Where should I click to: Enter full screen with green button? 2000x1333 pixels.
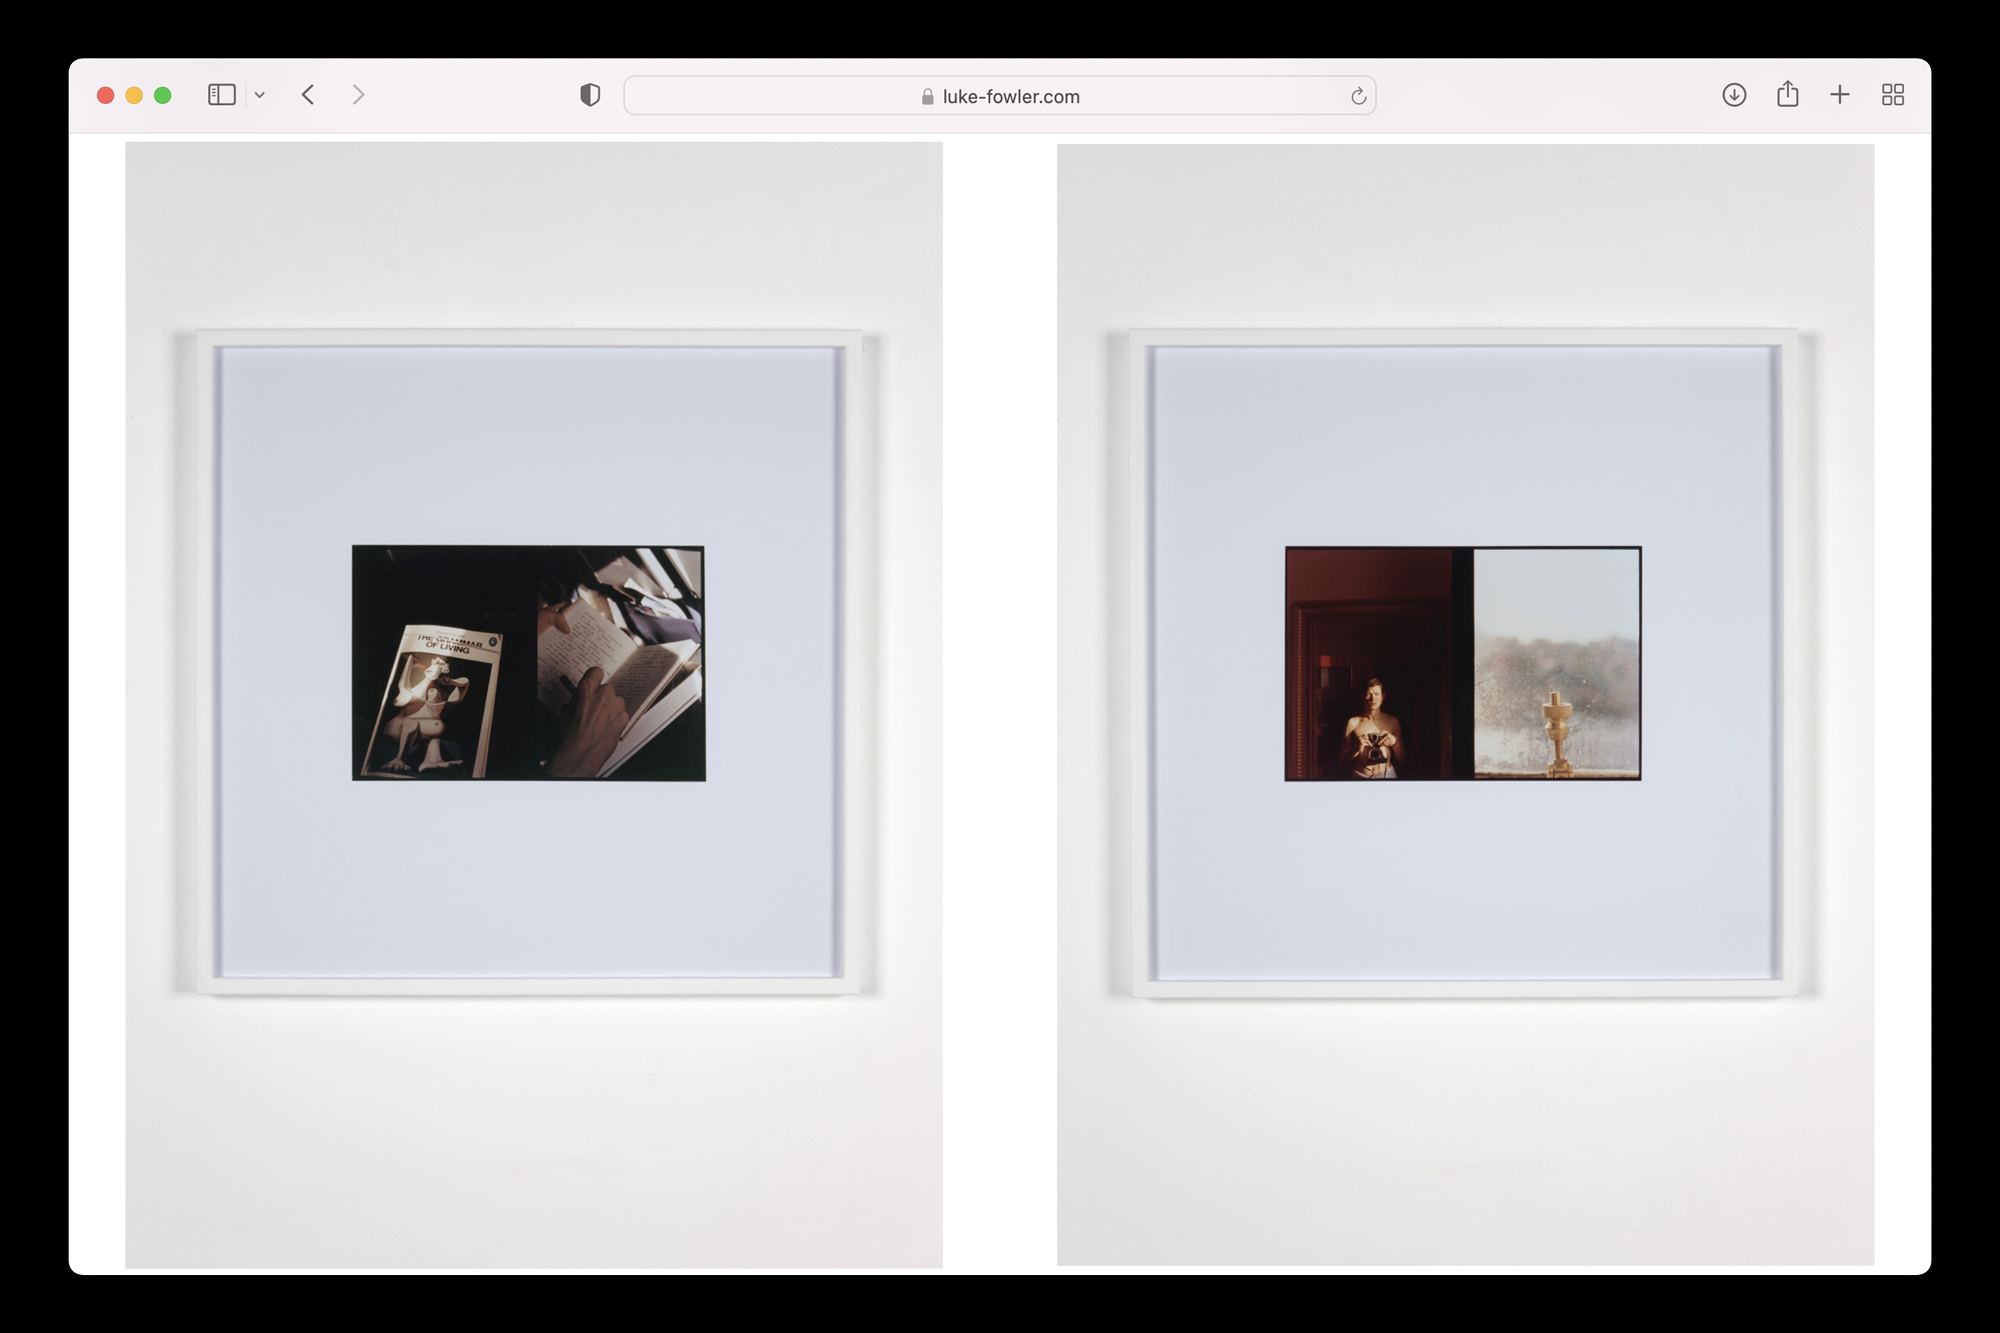click(163, 95)
